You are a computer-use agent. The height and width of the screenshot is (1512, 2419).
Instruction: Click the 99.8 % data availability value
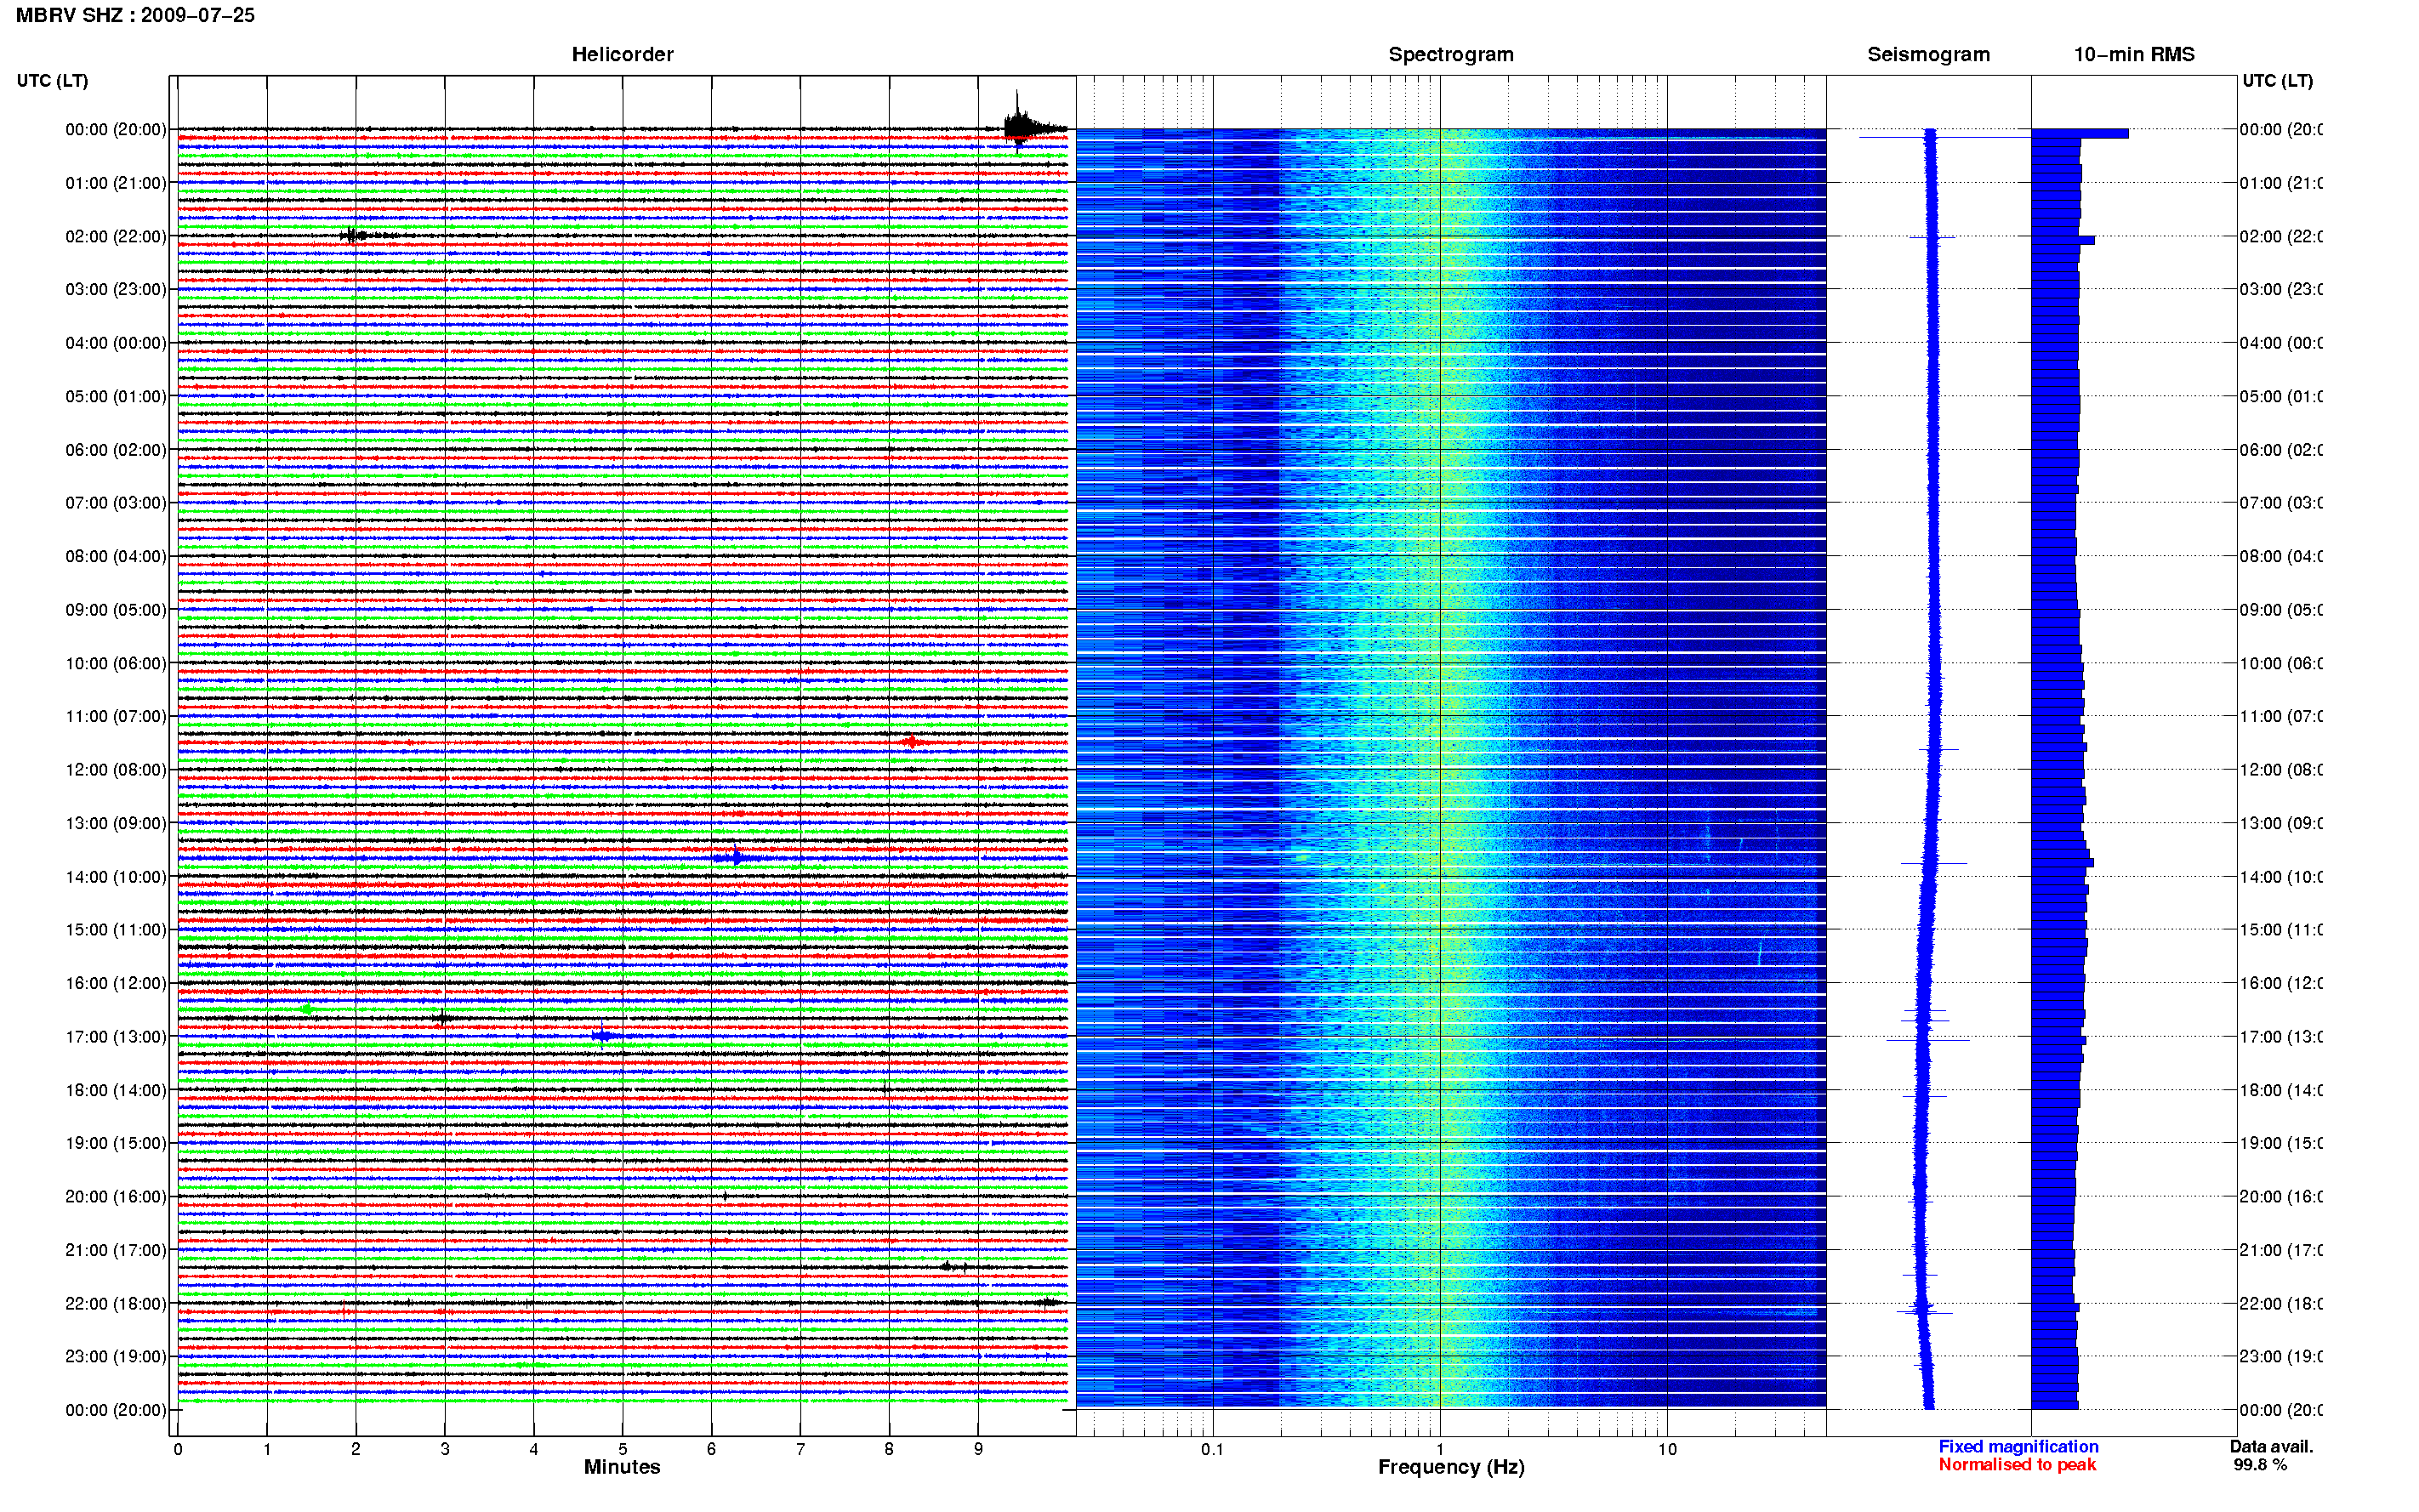click(x=2260, y=1464)
